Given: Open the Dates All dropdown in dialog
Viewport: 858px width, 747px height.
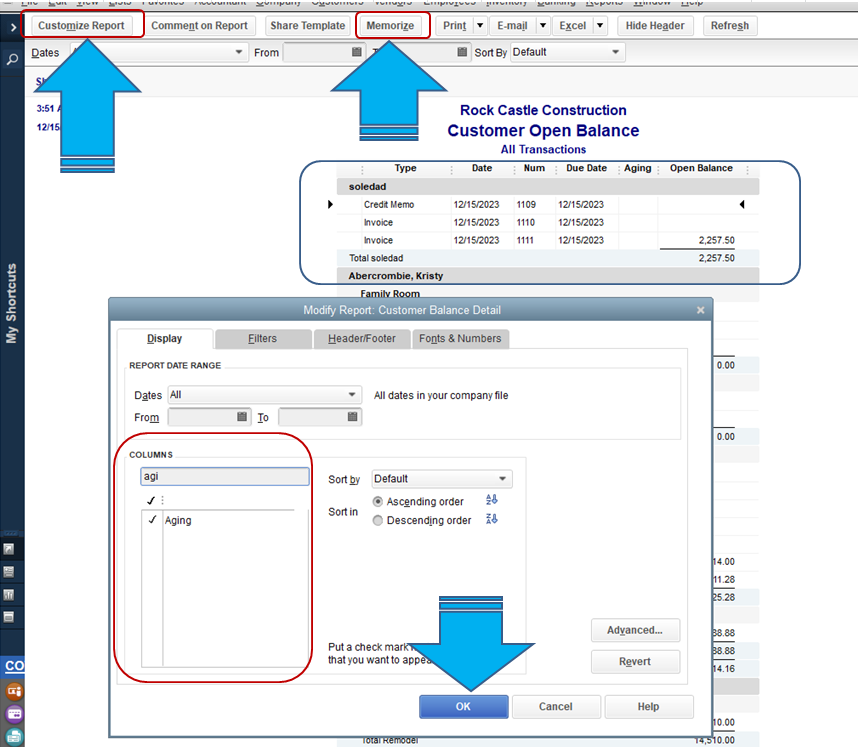Looking at the screenshot, I should pyautogui.click(x=264, y=395).
